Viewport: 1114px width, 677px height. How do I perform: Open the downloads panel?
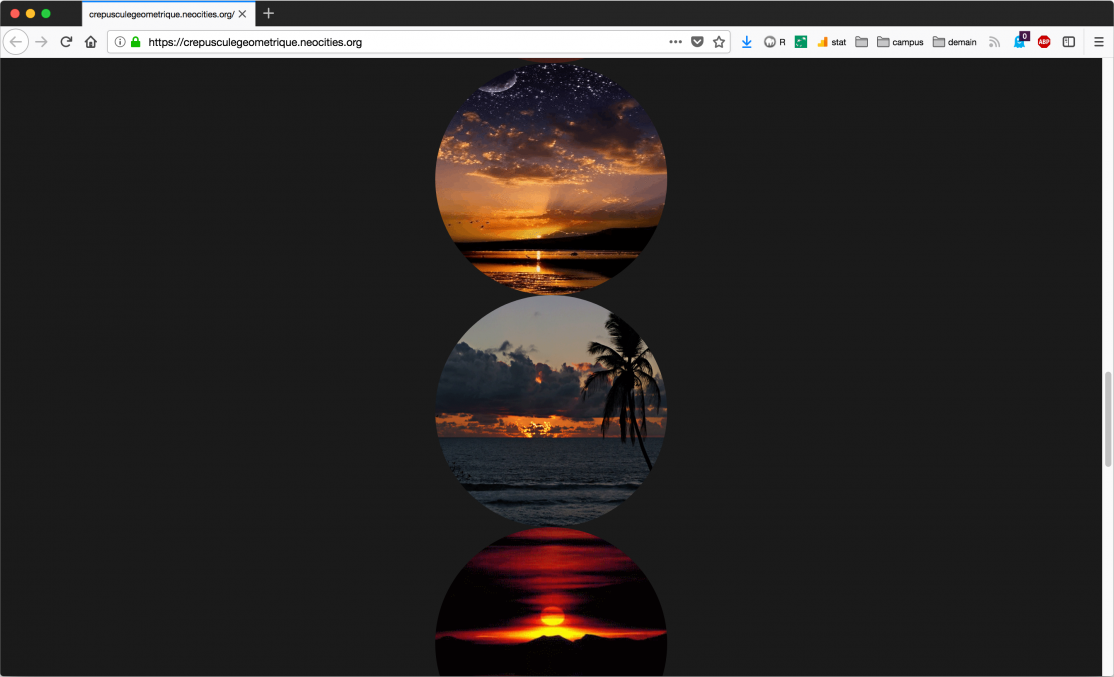[746, 42]
